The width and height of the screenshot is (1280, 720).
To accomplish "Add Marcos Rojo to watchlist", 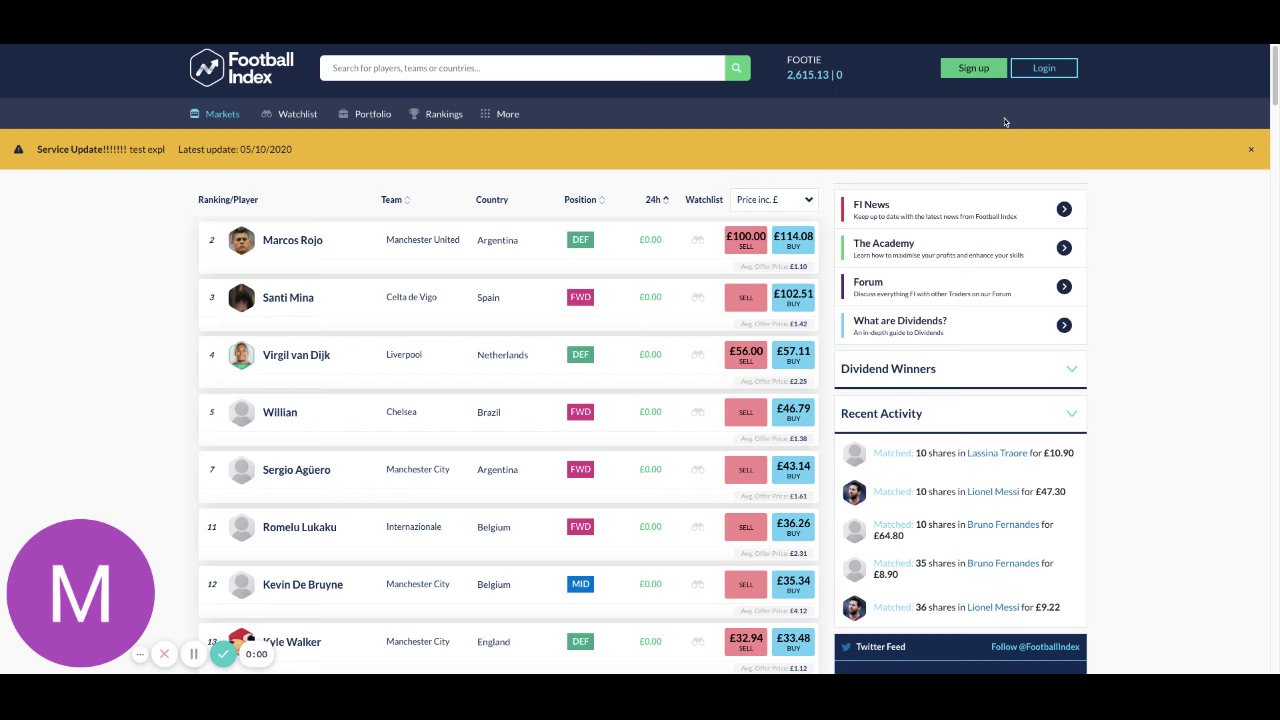I will tap(698, 240).
